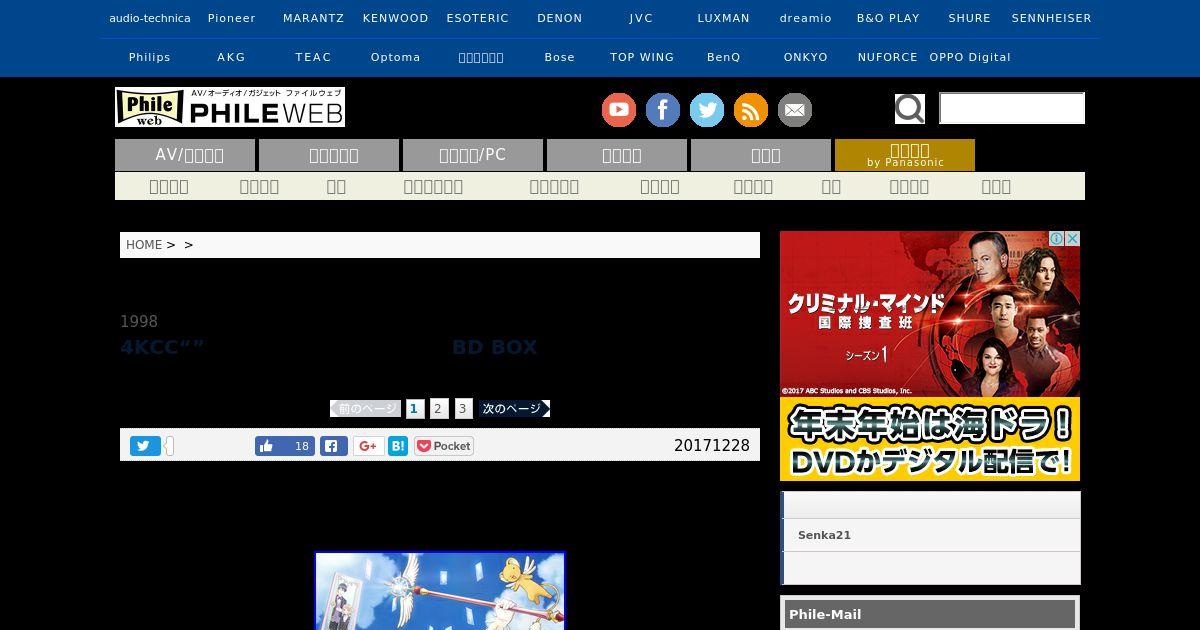1200x630 pixels.
Task: Open the BenQ brand link
Action: [724, 57]
